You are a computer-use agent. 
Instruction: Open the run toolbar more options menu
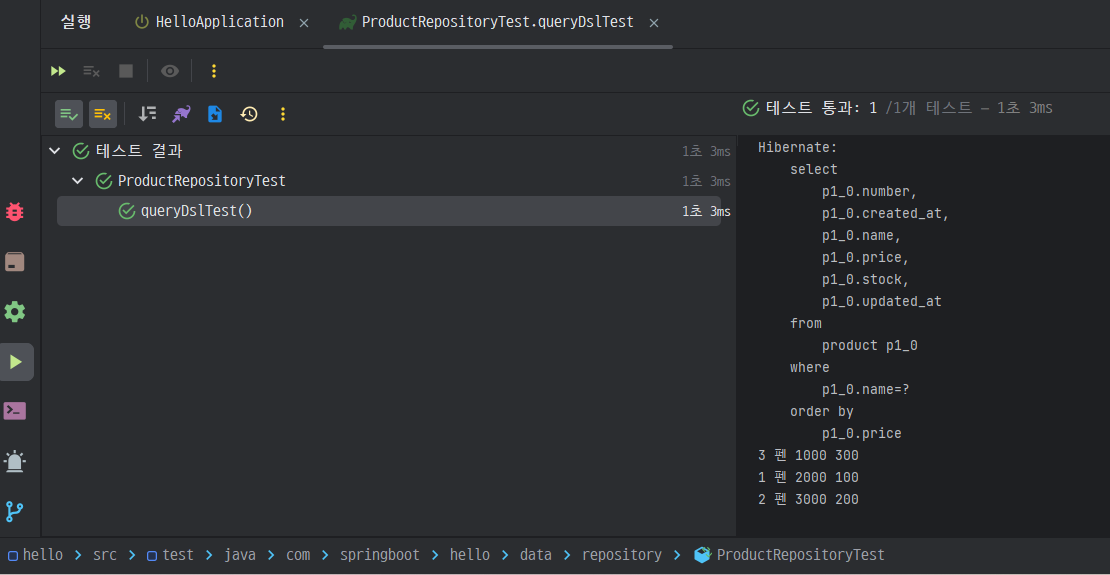click(x=213, y=71)
